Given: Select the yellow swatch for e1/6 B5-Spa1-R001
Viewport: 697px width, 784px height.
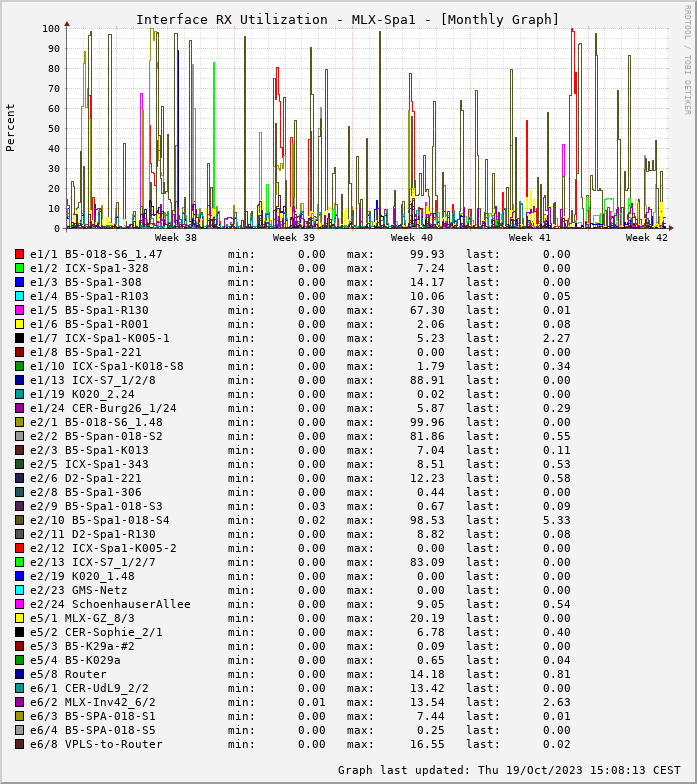Looking at the screenshot, I should point(19,324).
